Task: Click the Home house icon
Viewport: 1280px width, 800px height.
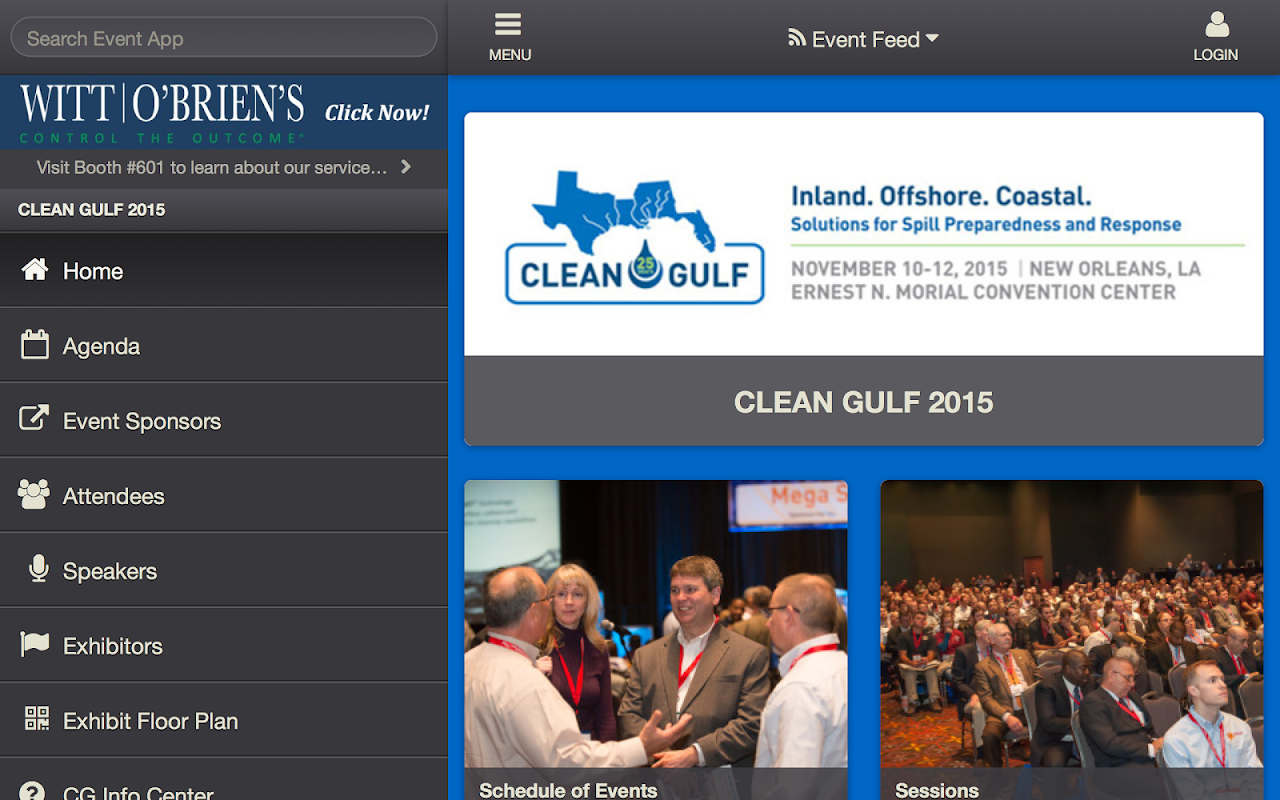Action: click(35, 269)
